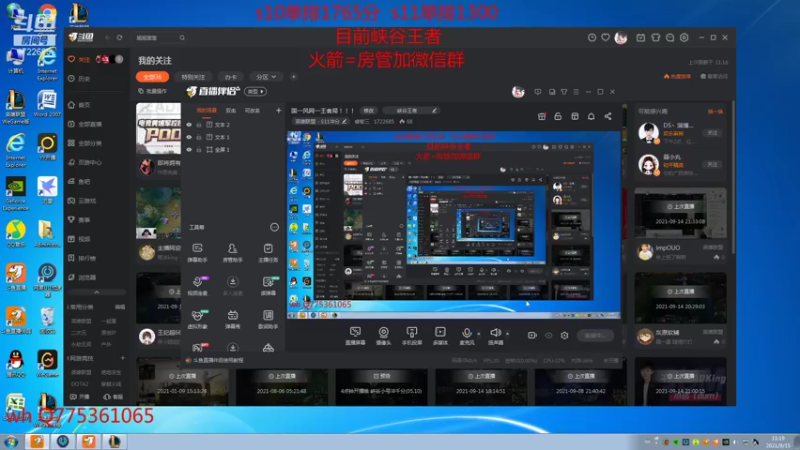This screenshot has height=450, width=800.
Task: Follow DS streamer with 关注 button
Action: pyautogui.click(x=712, y=133)
